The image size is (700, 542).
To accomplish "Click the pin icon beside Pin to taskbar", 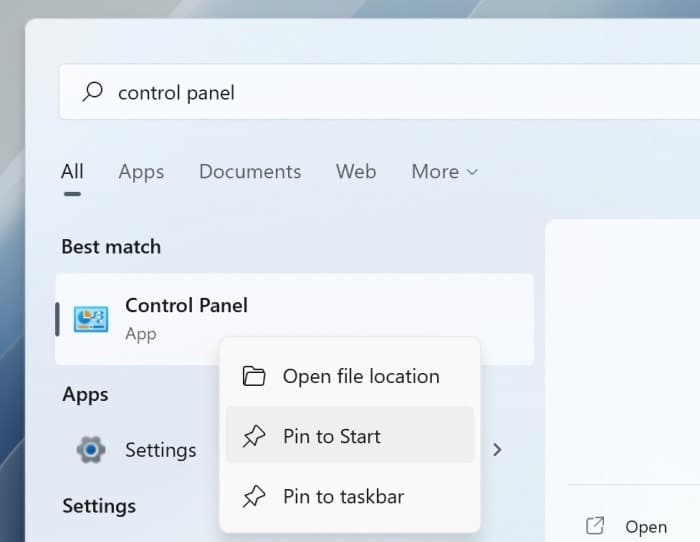I will coord(254,496).
